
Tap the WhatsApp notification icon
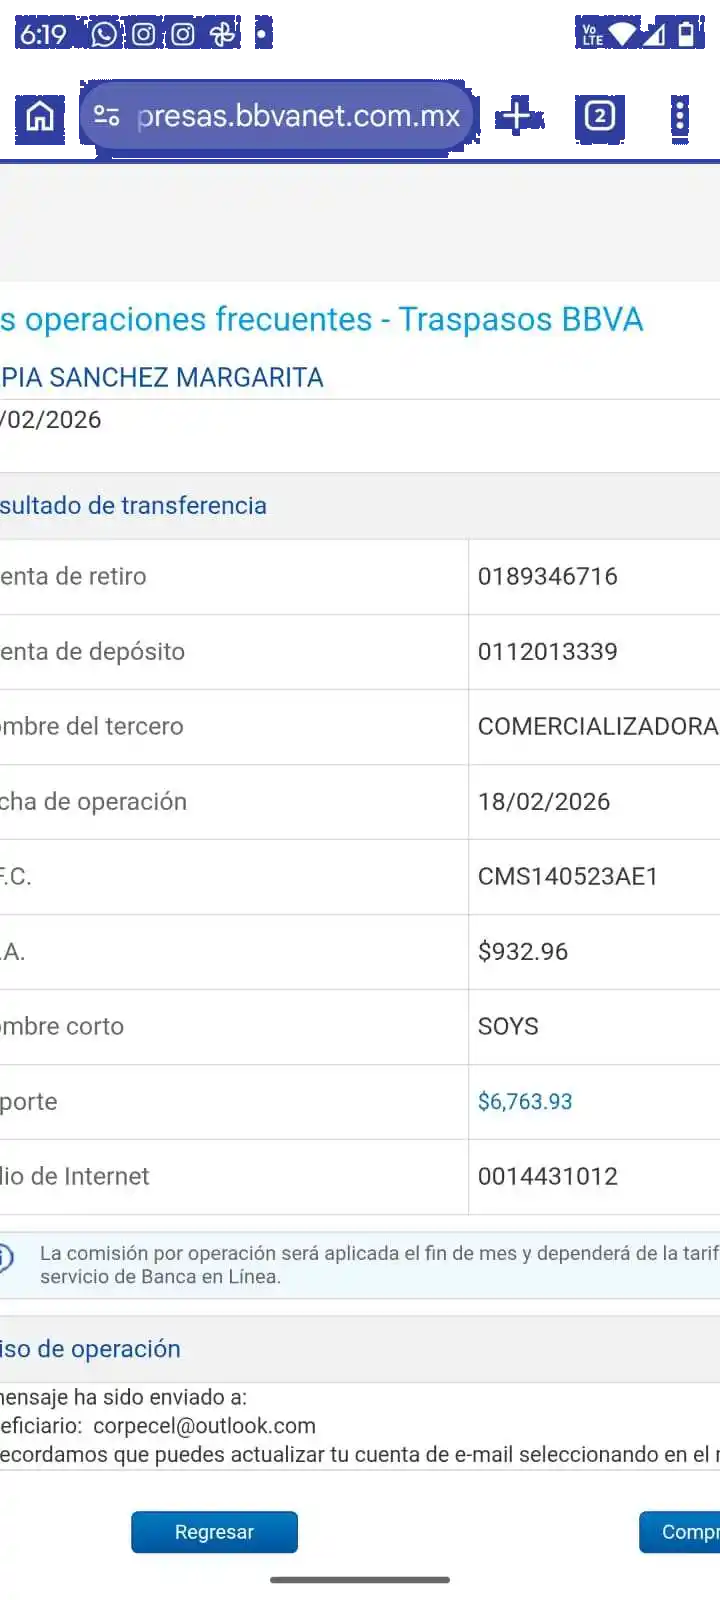point(104,35)
